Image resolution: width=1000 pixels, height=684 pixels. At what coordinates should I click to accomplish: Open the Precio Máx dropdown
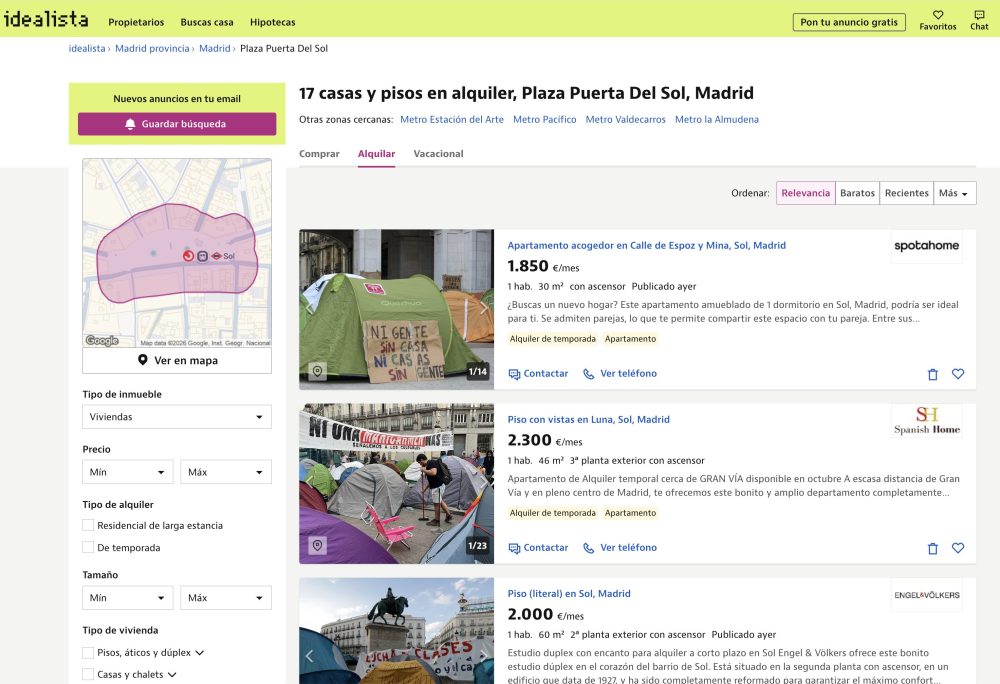click(x=226, y=472)
